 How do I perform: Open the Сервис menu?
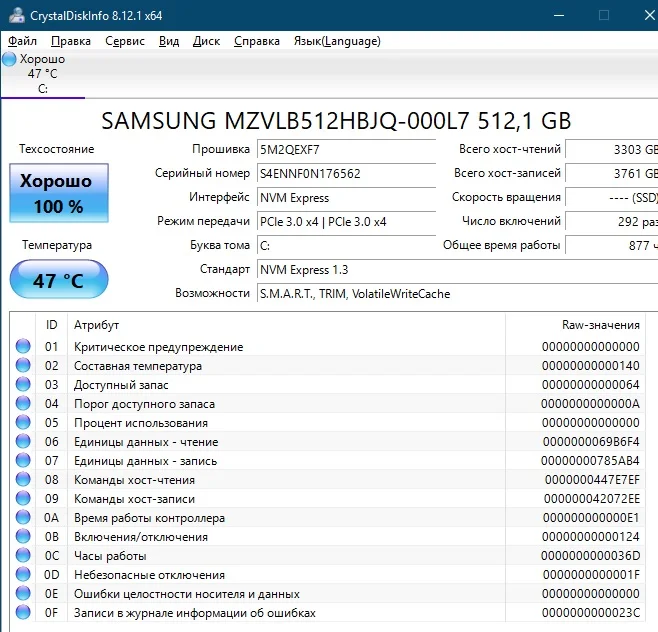coord(125,41)
